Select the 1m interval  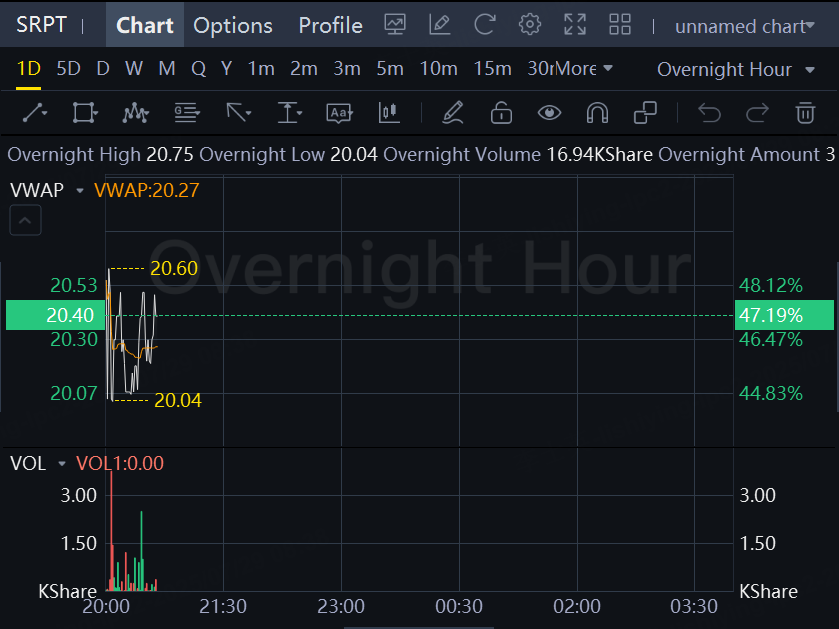[x=261, y=68]
